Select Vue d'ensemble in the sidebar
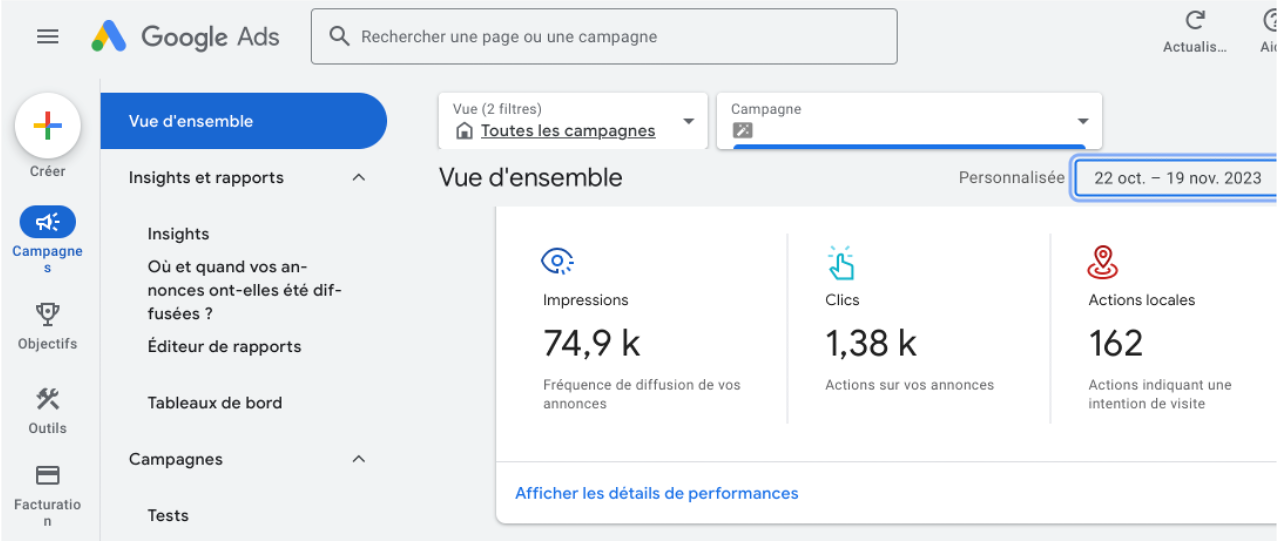The image size is (1277, 541). click(x=243, y=121)
